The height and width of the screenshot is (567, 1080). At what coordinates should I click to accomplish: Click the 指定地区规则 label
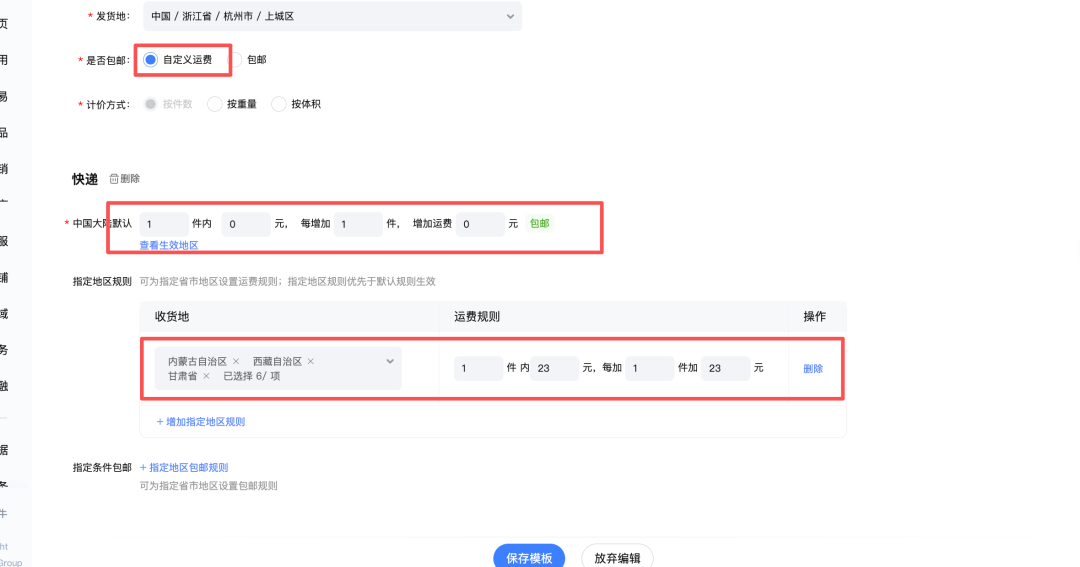point(102,281)
